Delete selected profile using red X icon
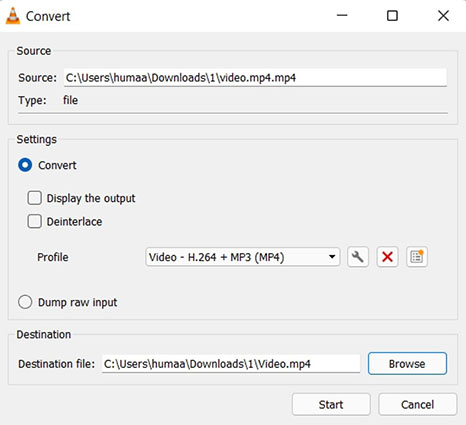 (387, 257)
